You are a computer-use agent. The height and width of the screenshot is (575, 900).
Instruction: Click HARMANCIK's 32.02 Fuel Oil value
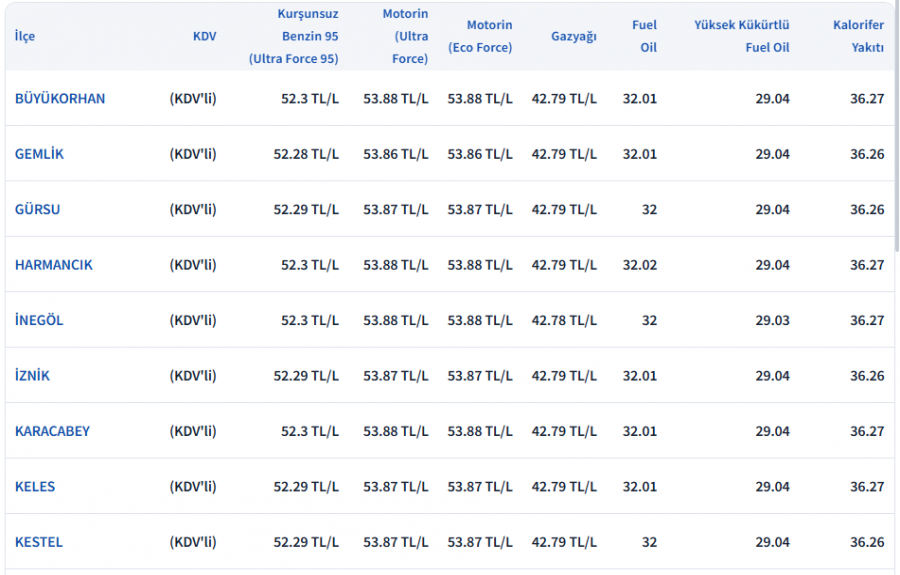click(639, 265)
